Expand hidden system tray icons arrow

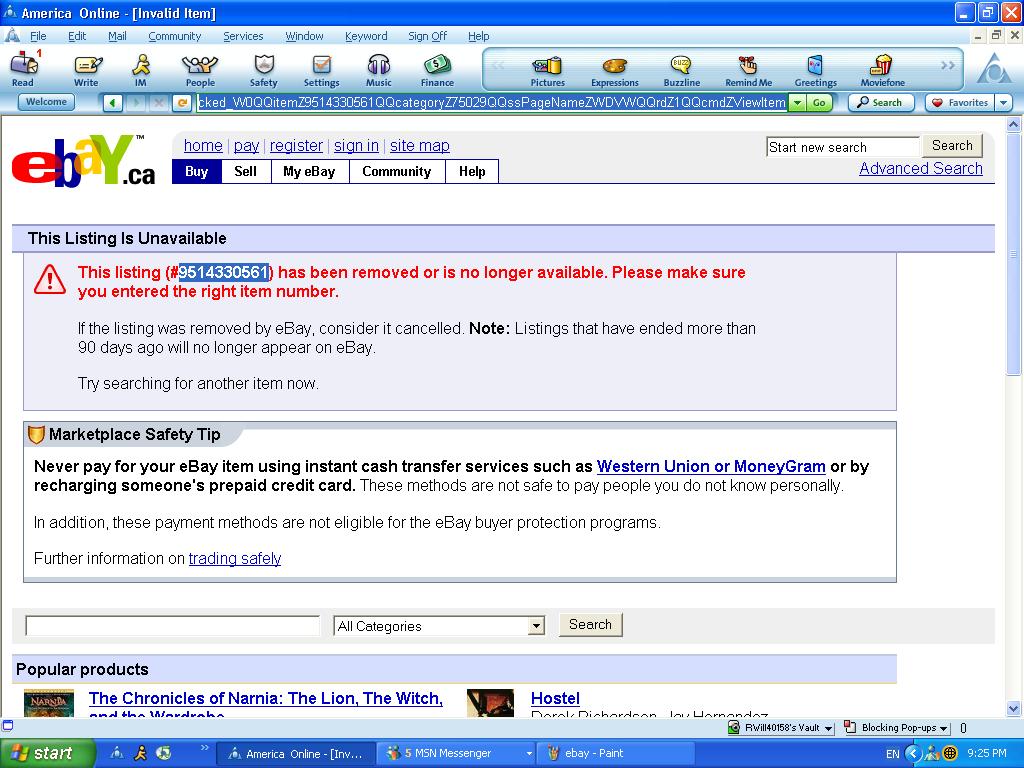tap(913, 754)
